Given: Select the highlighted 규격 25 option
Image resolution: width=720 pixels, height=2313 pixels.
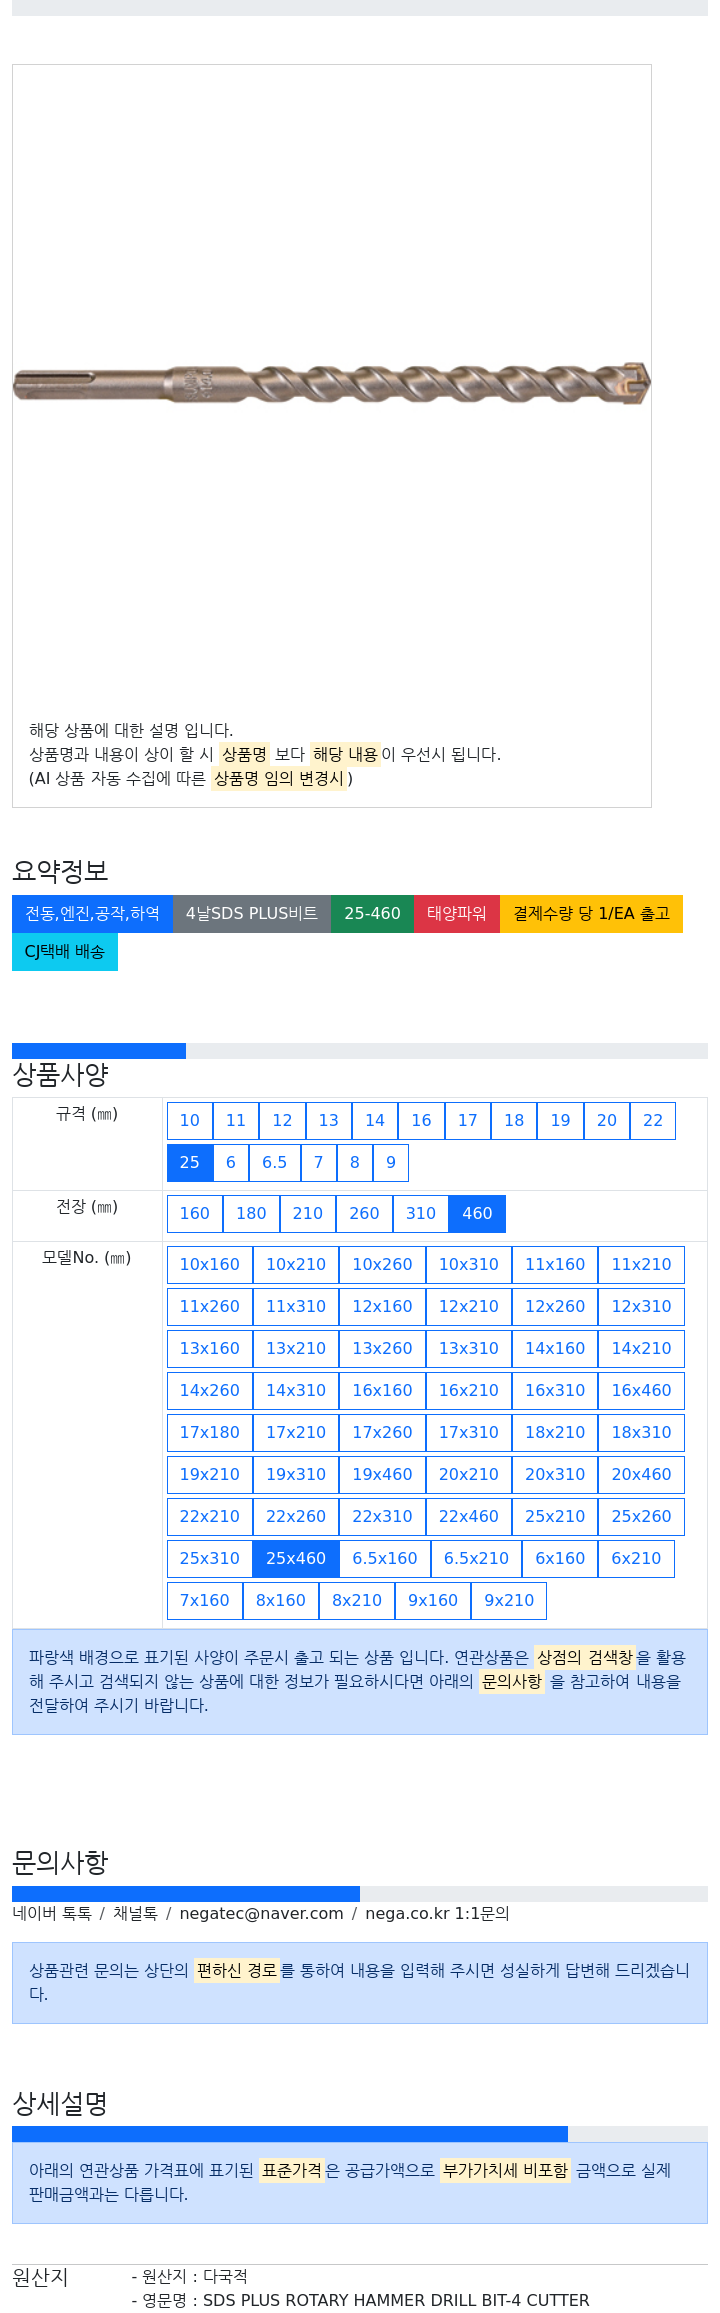Looking at the screenshot, I should (x=190, y=1162).
